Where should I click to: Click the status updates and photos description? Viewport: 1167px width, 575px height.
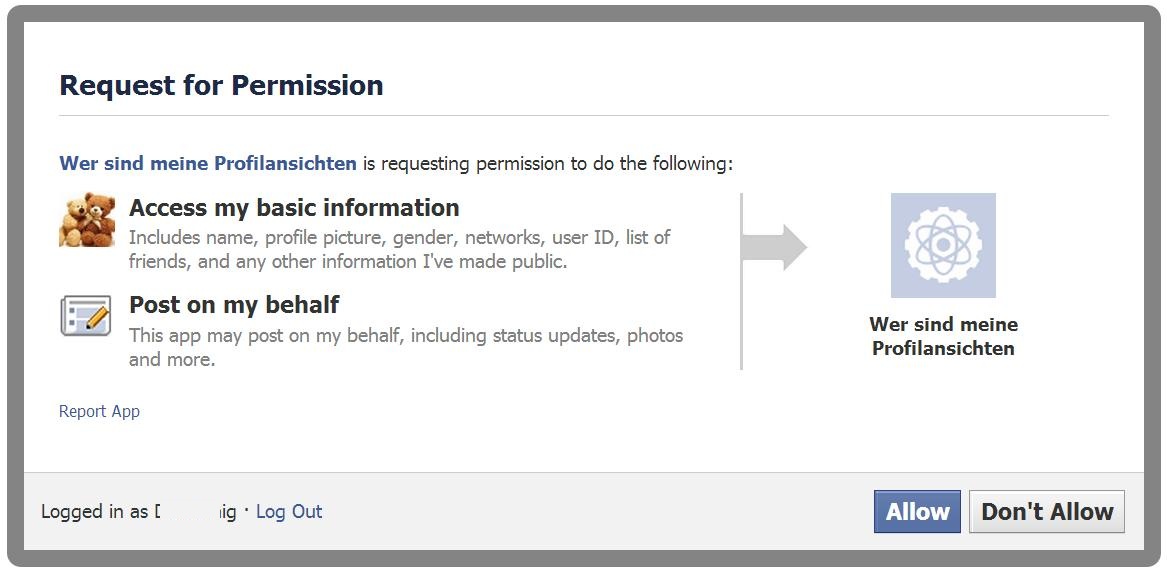pyautogui.click(x=406, y=347)
